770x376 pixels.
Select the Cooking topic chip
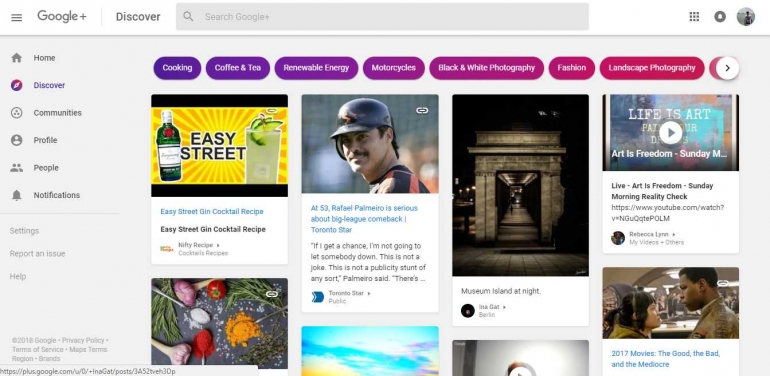(x=177, y=68)
